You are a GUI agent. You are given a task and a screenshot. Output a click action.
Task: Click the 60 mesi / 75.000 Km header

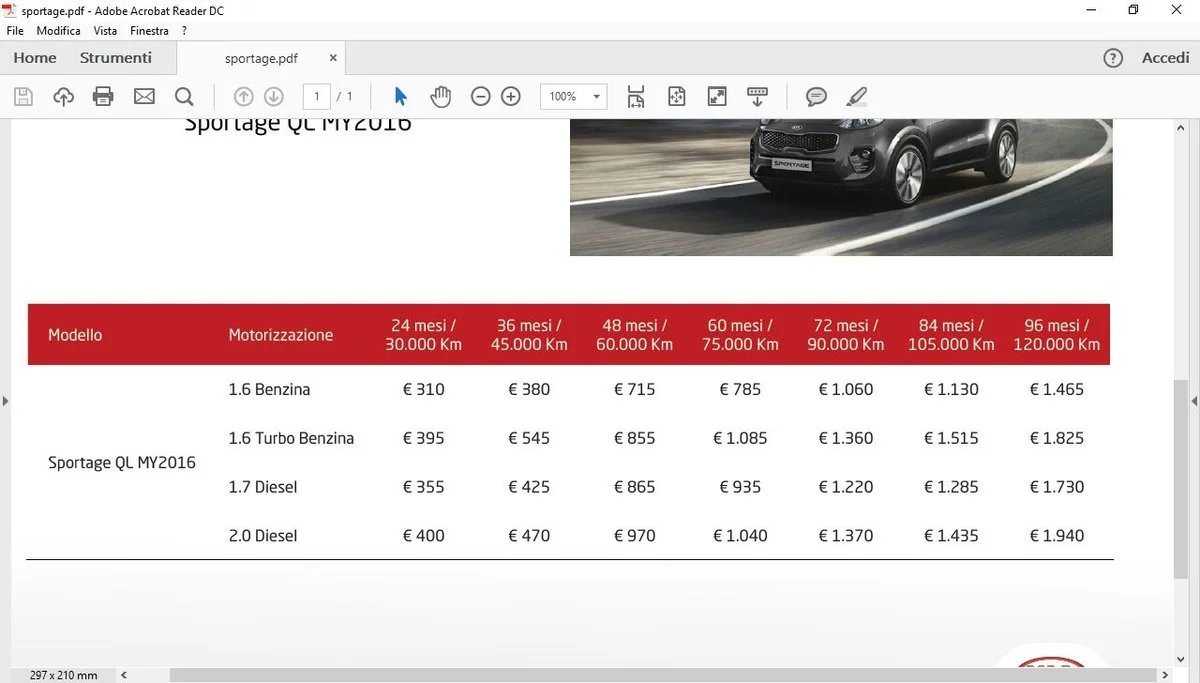point(741,335)
